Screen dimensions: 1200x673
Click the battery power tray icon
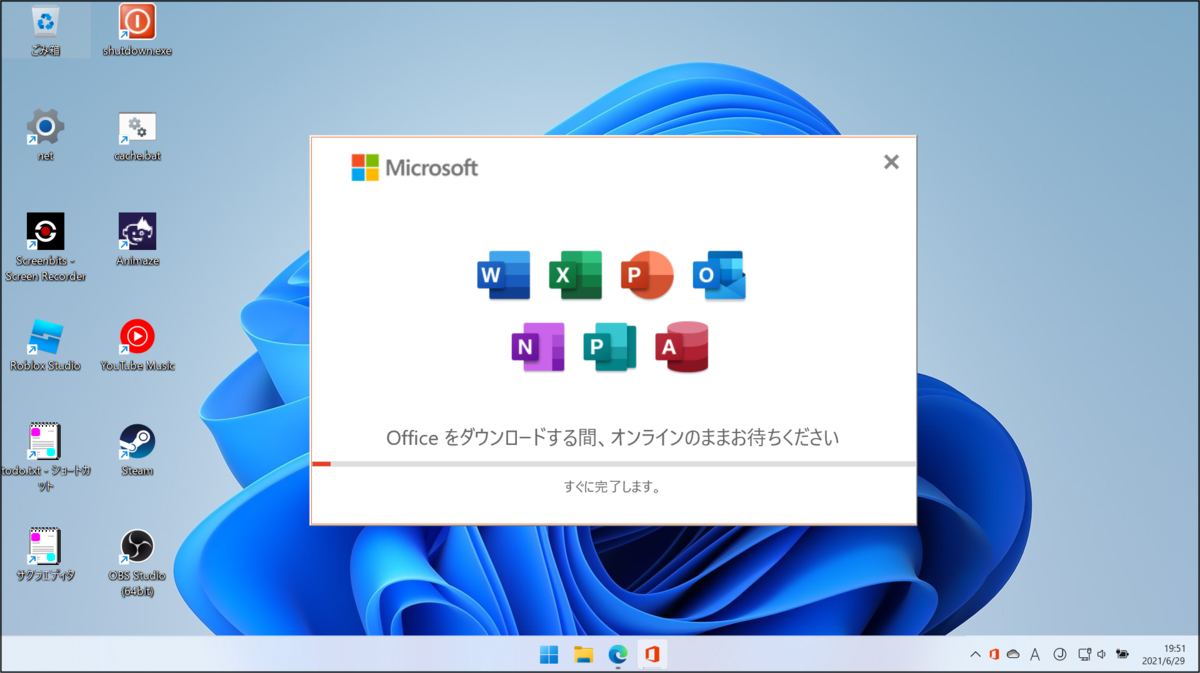1123,655
